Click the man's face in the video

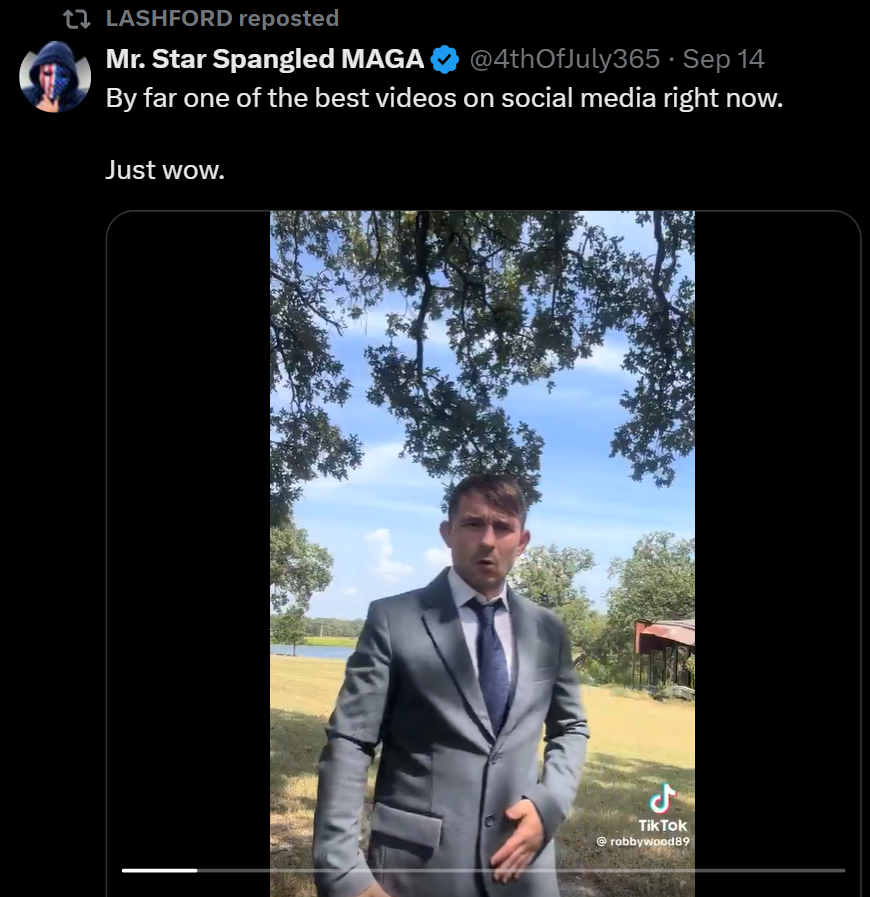pos(487,537)
